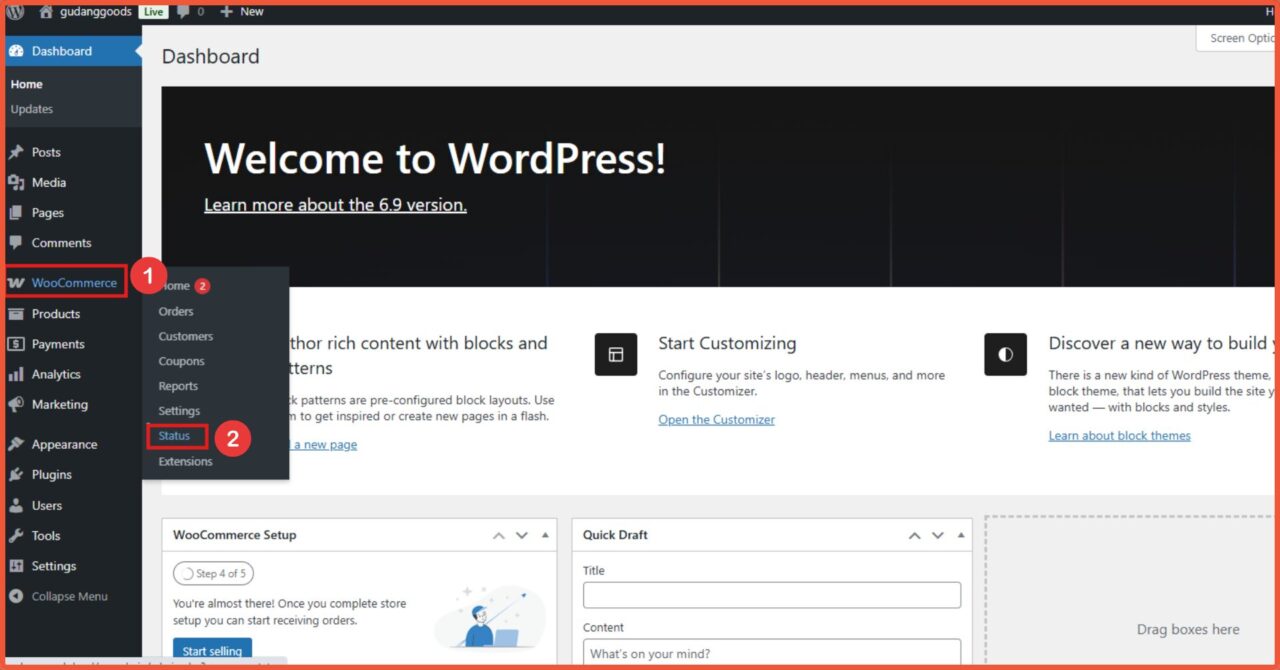Click the Start selling button
Image resolution: width=1280 pixels, height=670 pixels.
point(212,650)
